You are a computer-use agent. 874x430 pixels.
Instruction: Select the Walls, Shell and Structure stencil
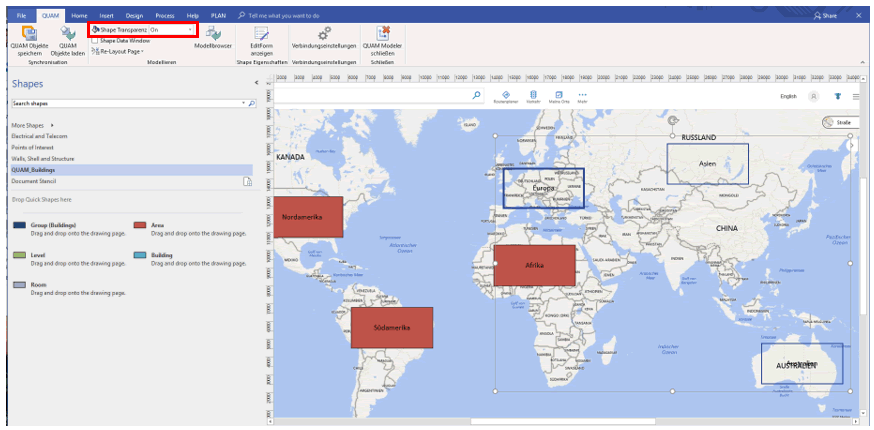tap(42, 158)
